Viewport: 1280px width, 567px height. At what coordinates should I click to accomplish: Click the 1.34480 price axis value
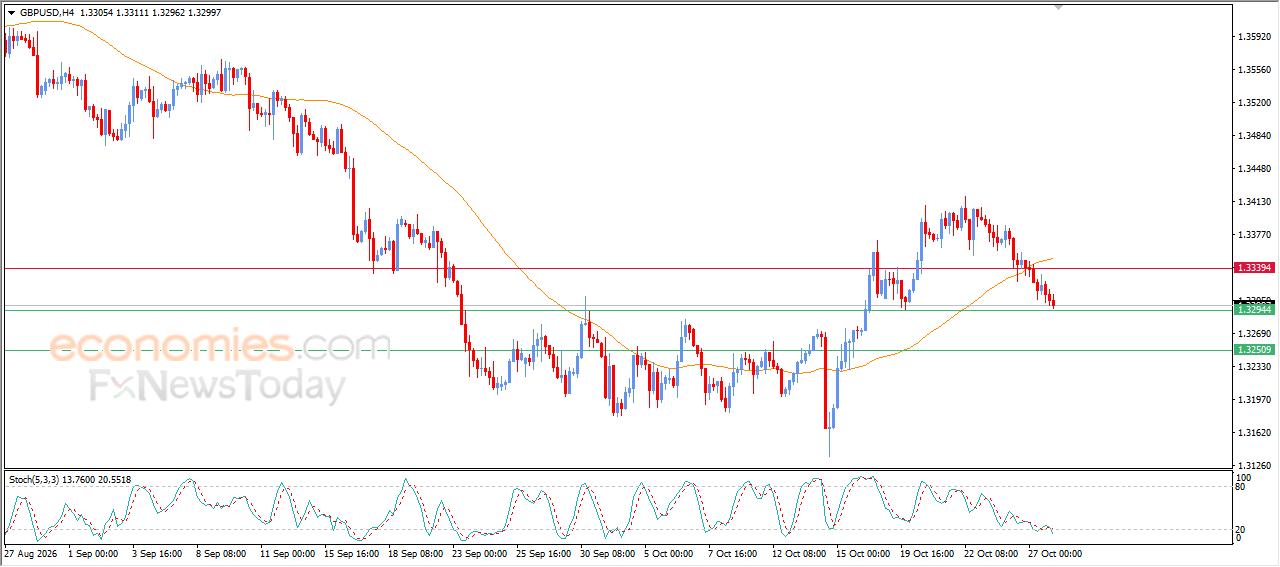1254,169
